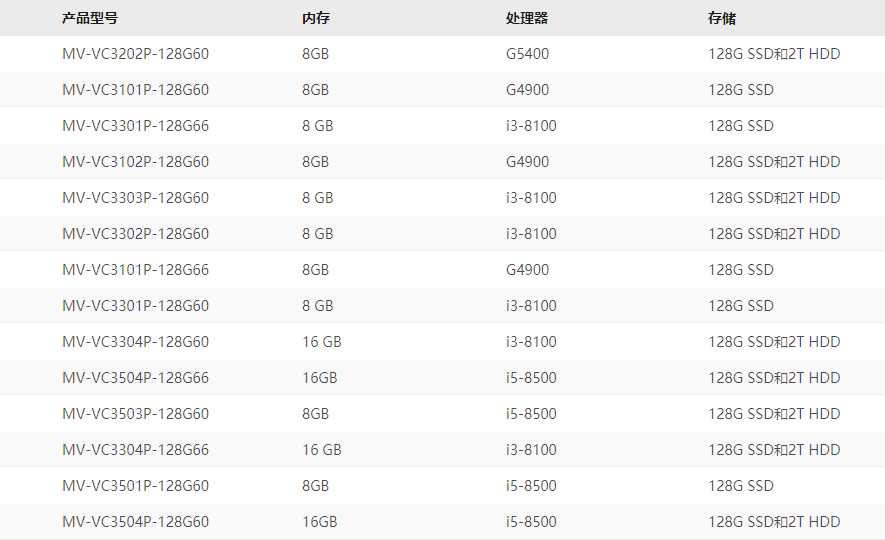Select model MV-VC3303P-128G60

135,198
